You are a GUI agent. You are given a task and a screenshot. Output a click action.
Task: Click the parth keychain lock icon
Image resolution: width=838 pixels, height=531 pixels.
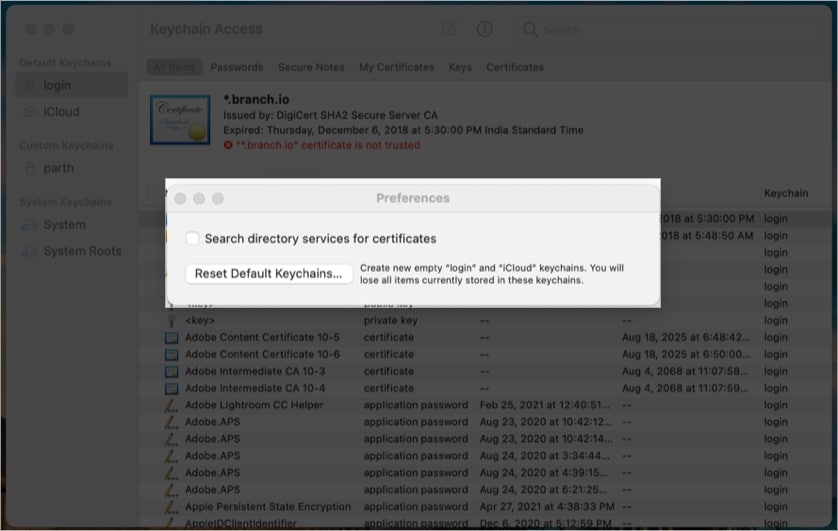point(30,168)
